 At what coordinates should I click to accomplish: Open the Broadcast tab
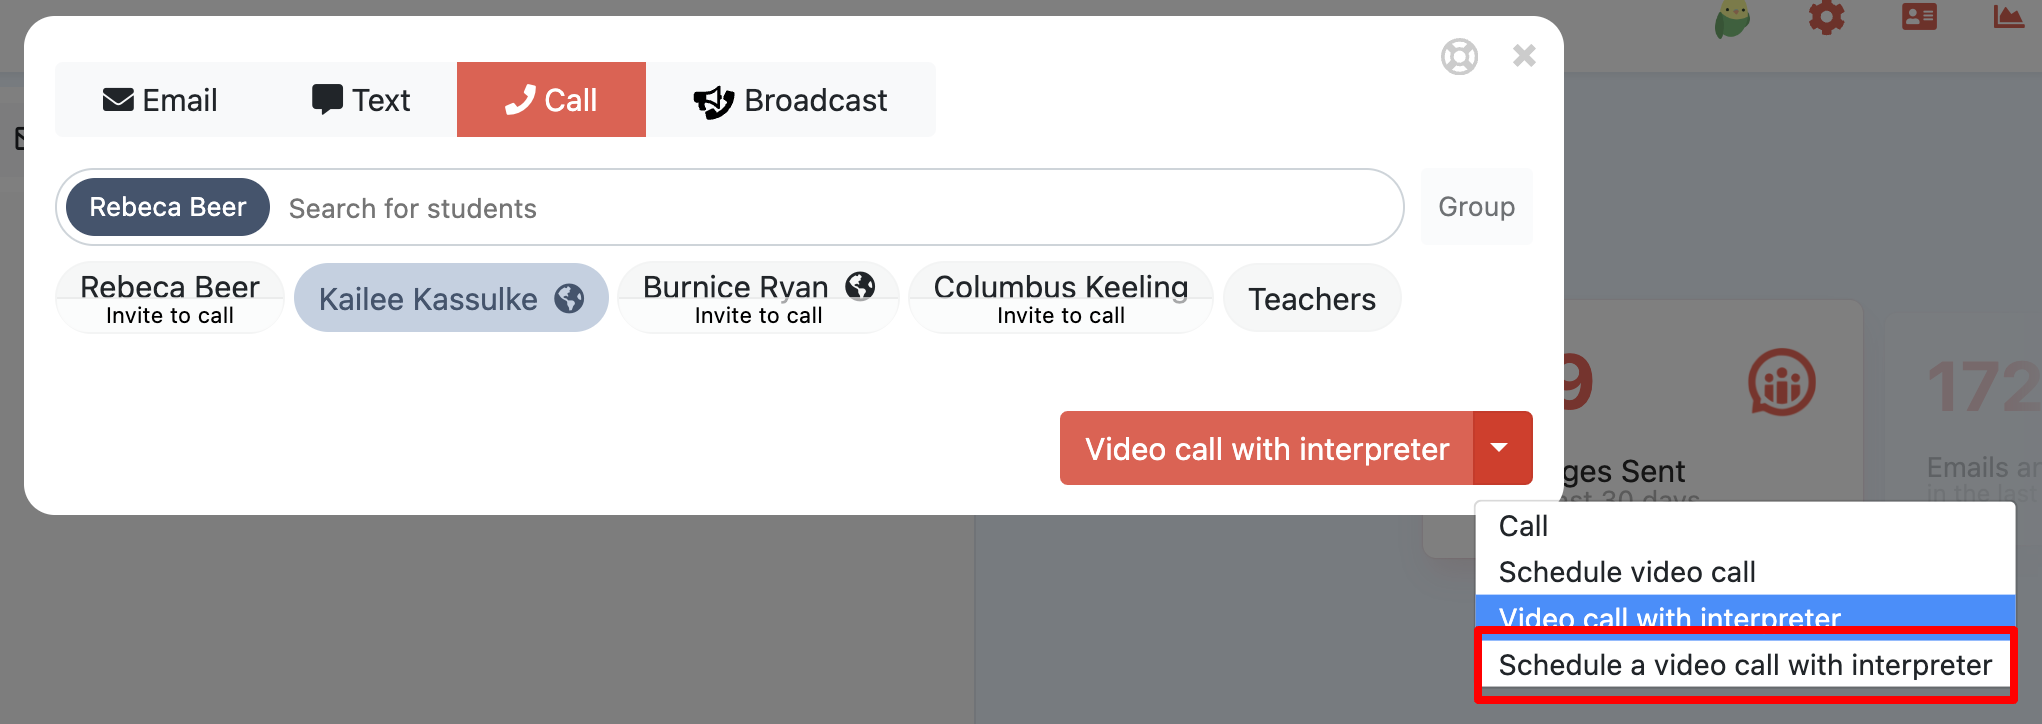790,100
